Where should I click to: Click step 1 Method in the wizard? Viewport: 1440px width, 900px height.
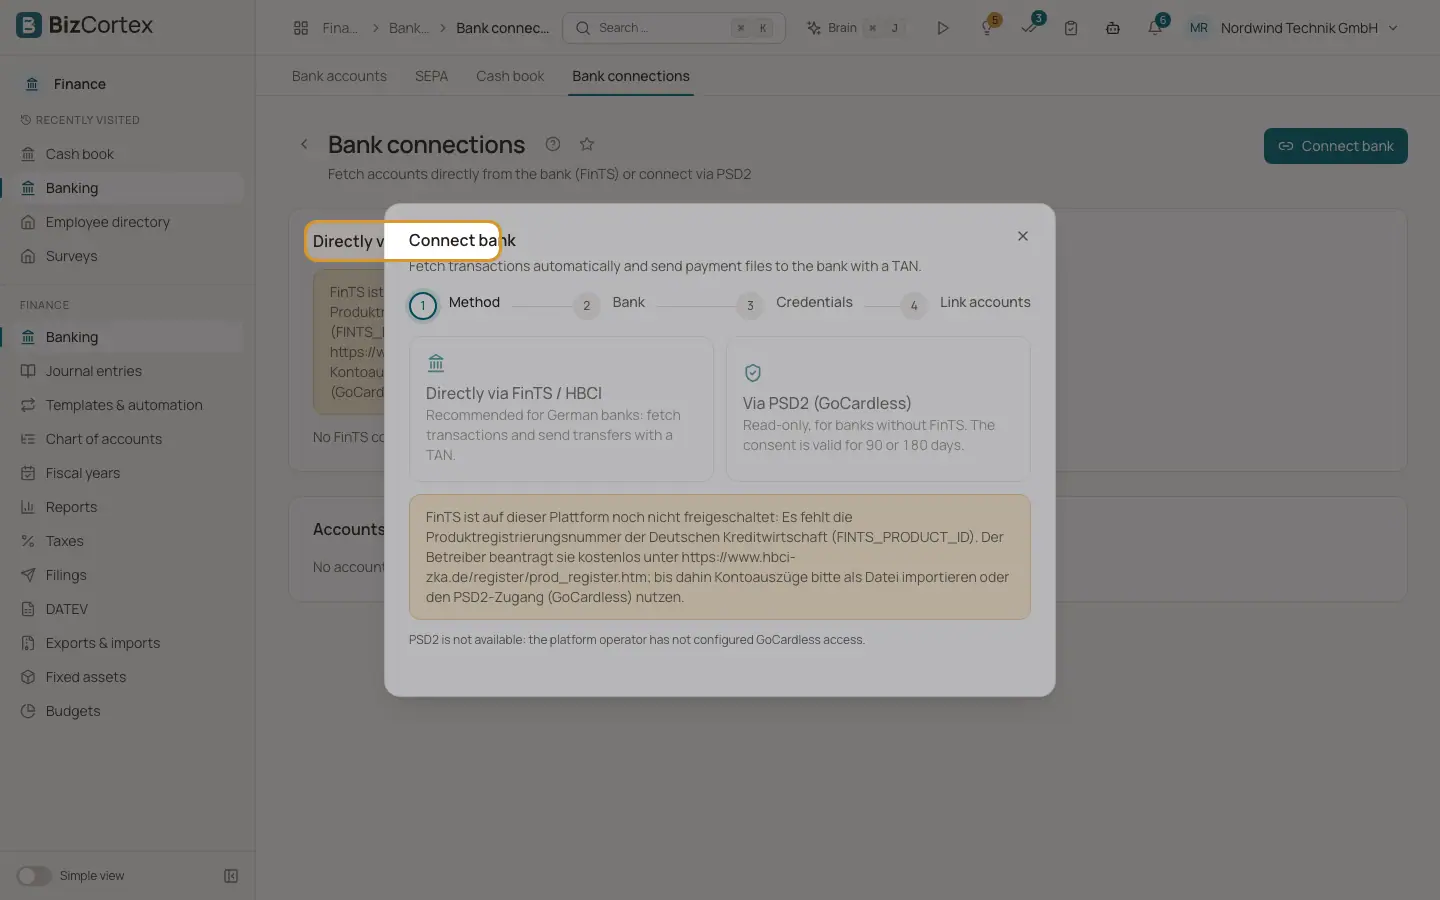454,304
